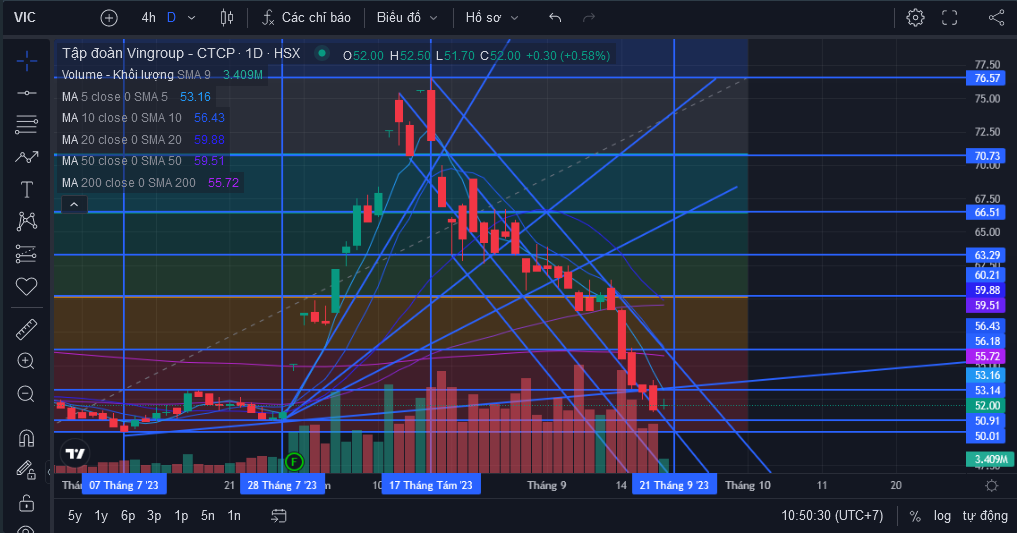Click the 52.00 current price label
The width and height of the screenshot is (1017, 533).
tap(987, 405)
